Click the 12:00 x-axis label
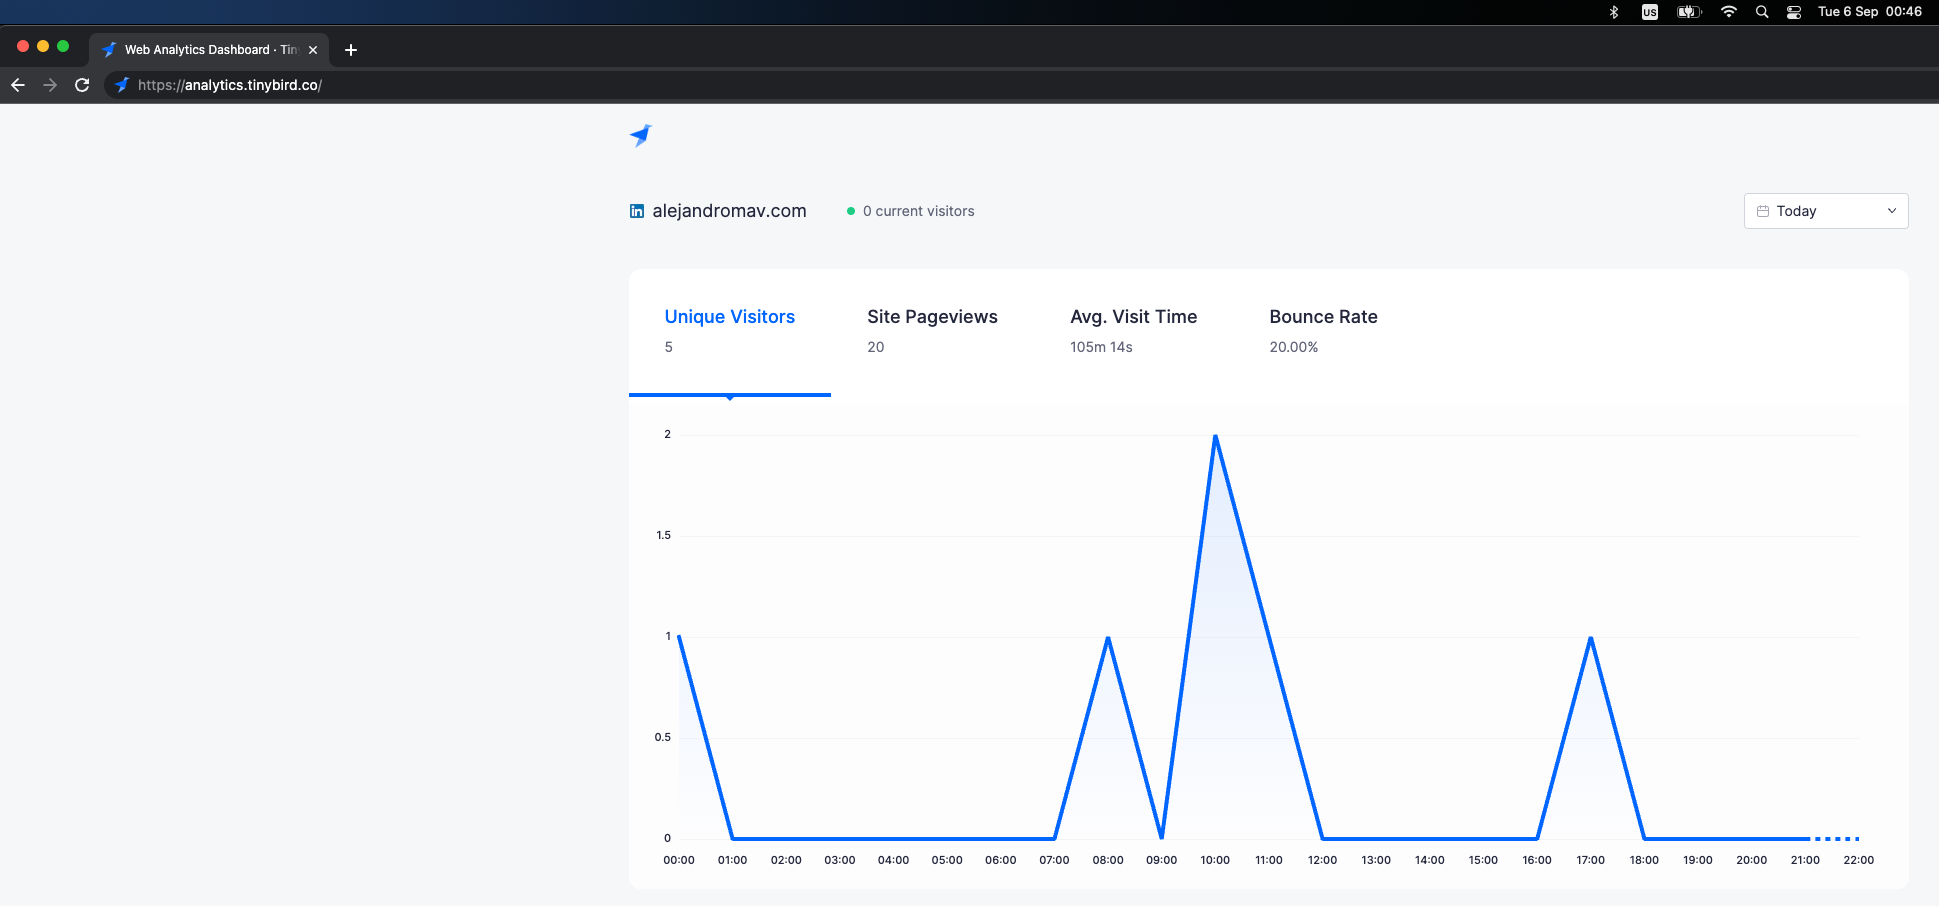 click(x=1322, y=860)
